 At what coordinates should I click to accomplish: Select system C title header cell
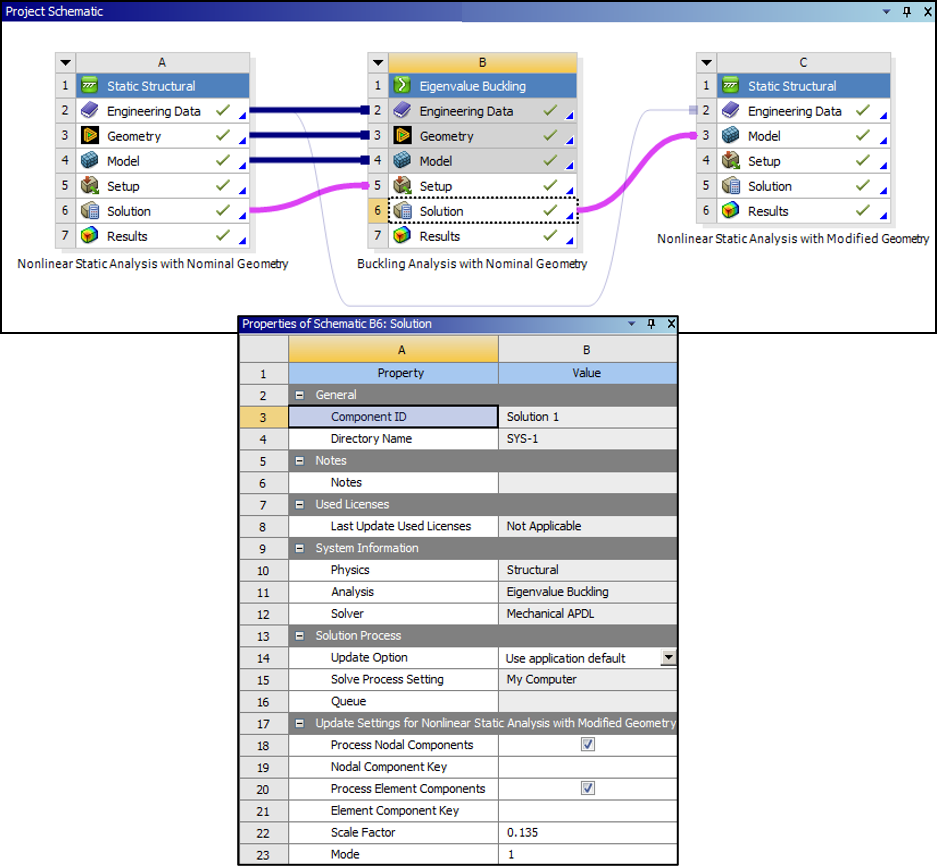(804, 63)
